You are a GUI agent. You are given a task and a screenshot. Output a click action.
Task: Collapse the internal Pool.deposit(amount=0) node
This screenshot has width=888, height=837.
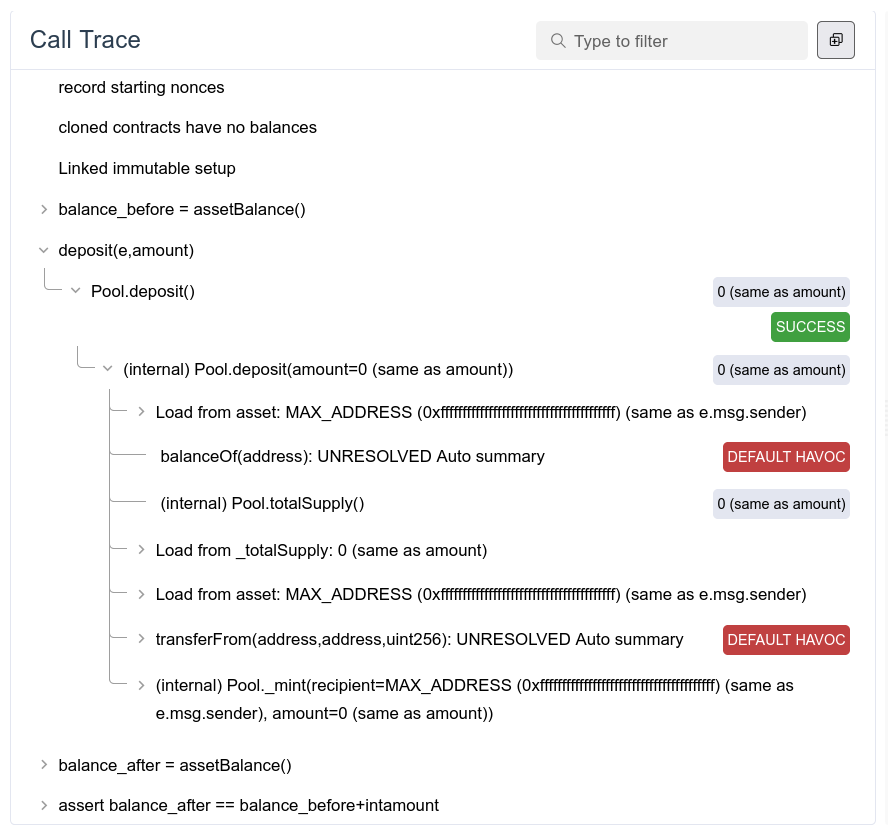(x=108, y=369)
